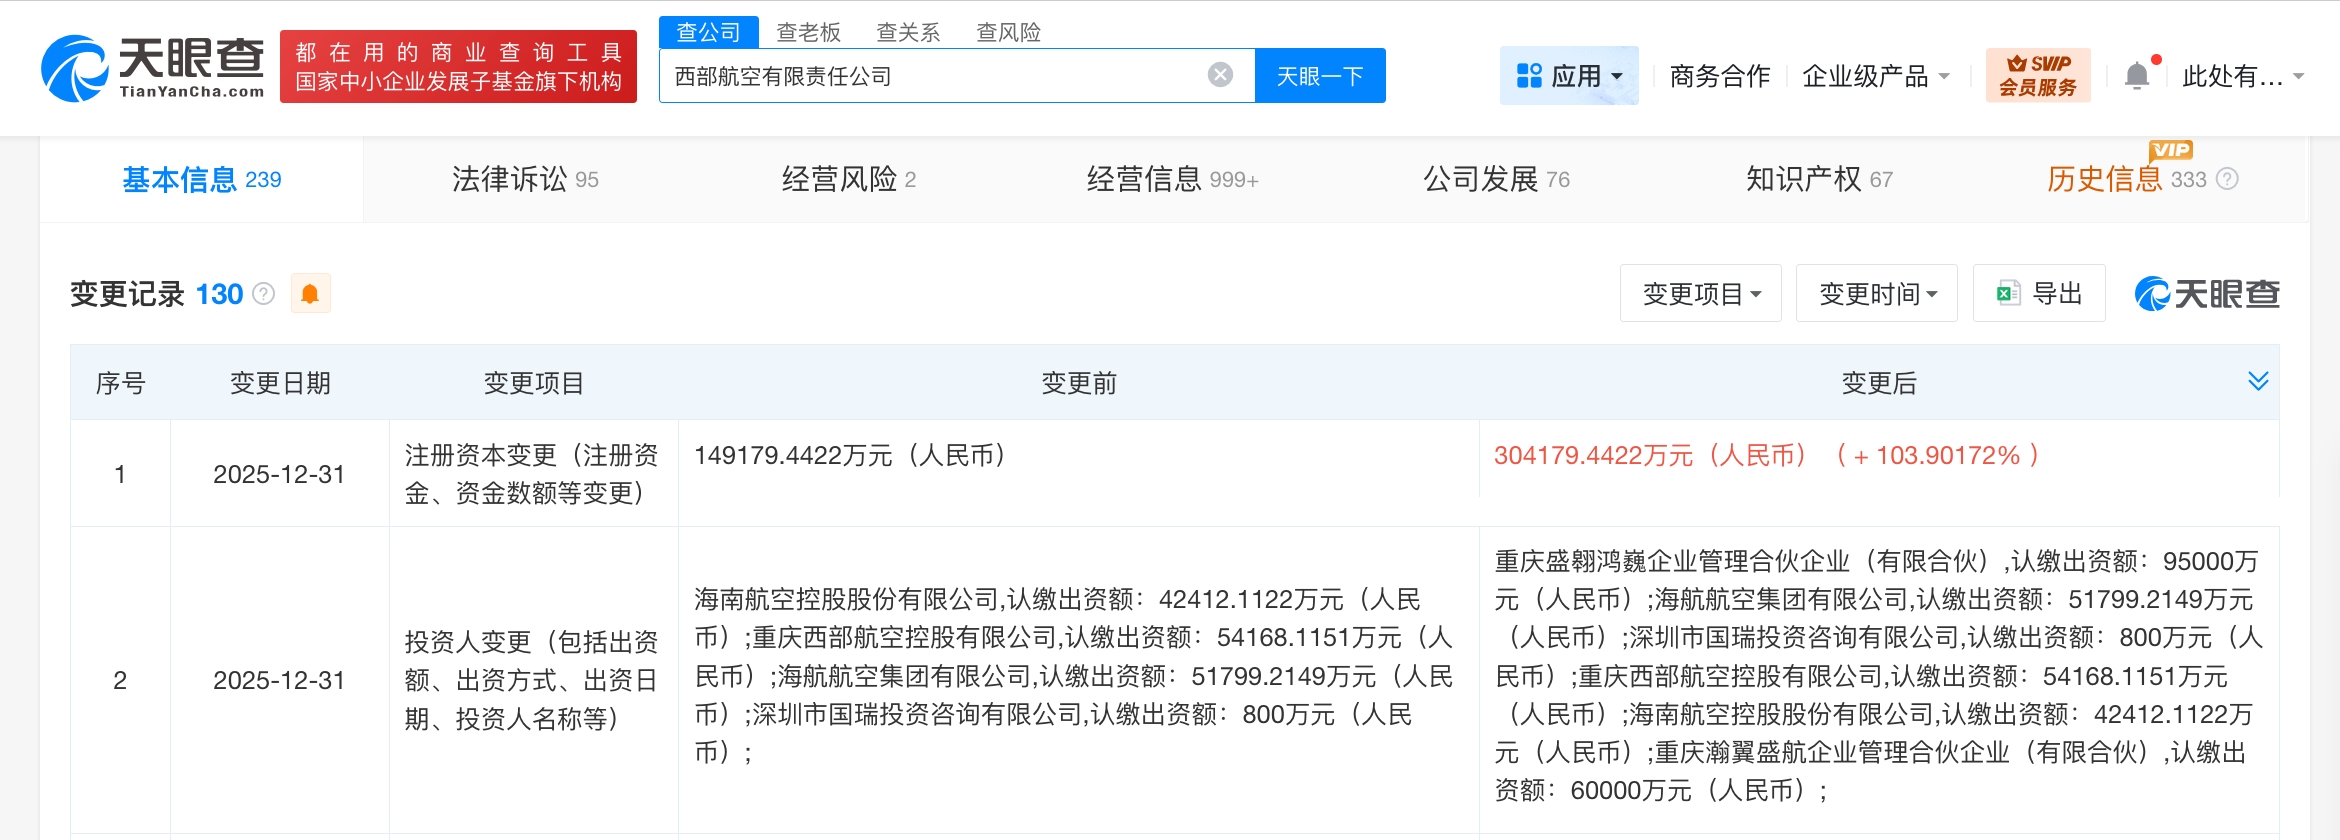Switch to the 法律诉讼 tab
This screenshot has width=2340, height=840.
tap(525, 180)
